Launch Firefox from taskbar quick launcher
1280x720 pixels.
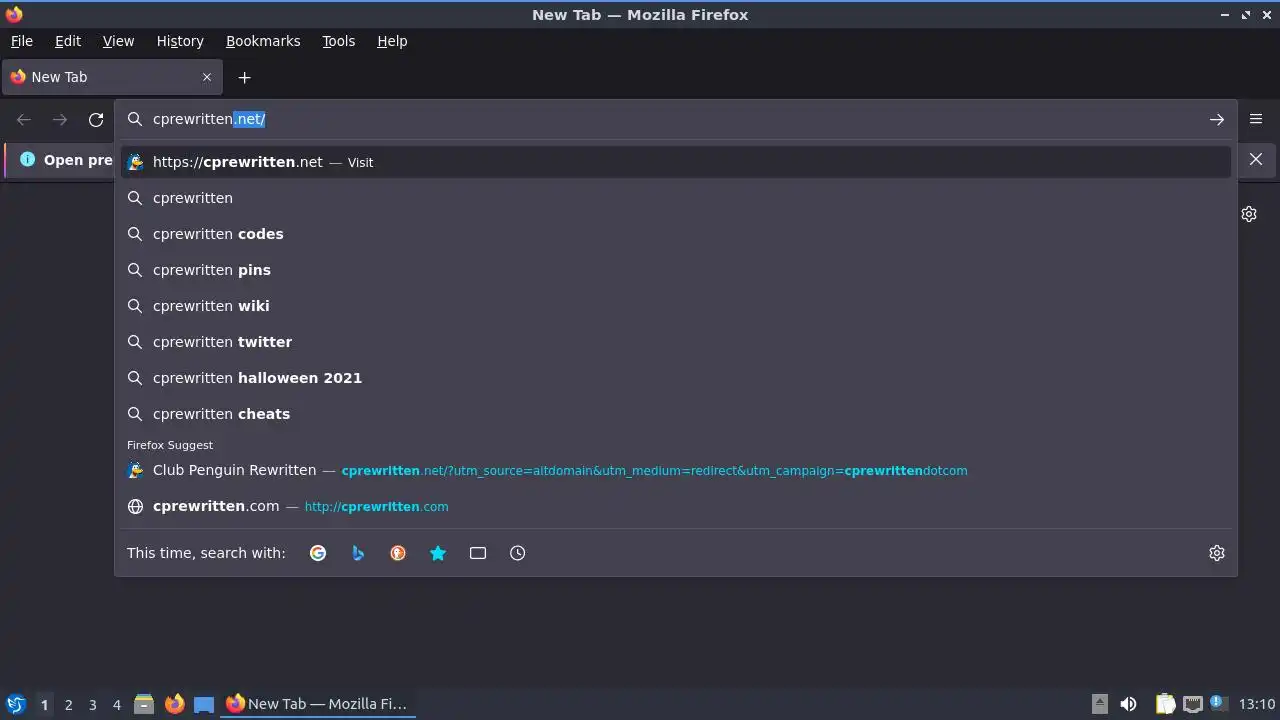point(174,704)
